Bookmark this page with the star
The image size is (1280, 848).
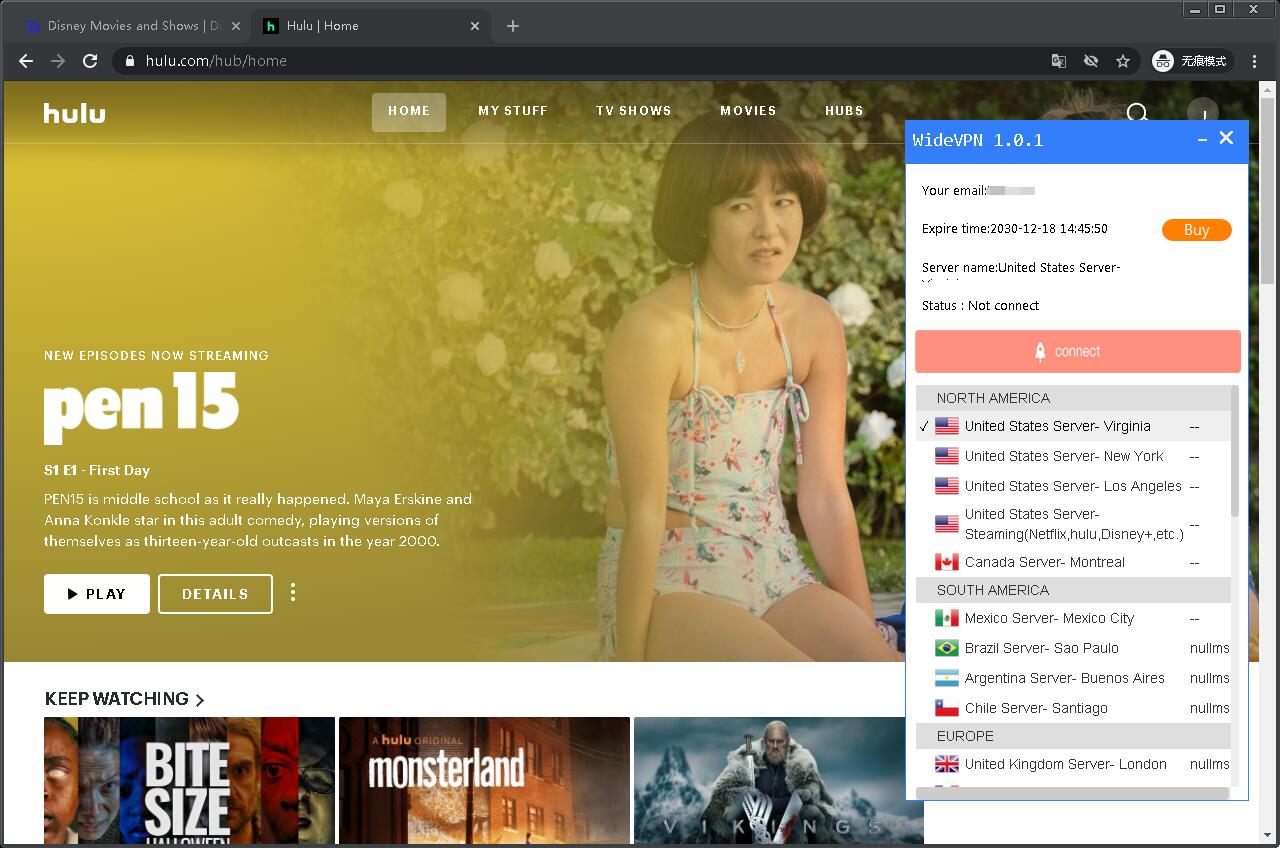pyautogui.click(x=1123, y=61)
